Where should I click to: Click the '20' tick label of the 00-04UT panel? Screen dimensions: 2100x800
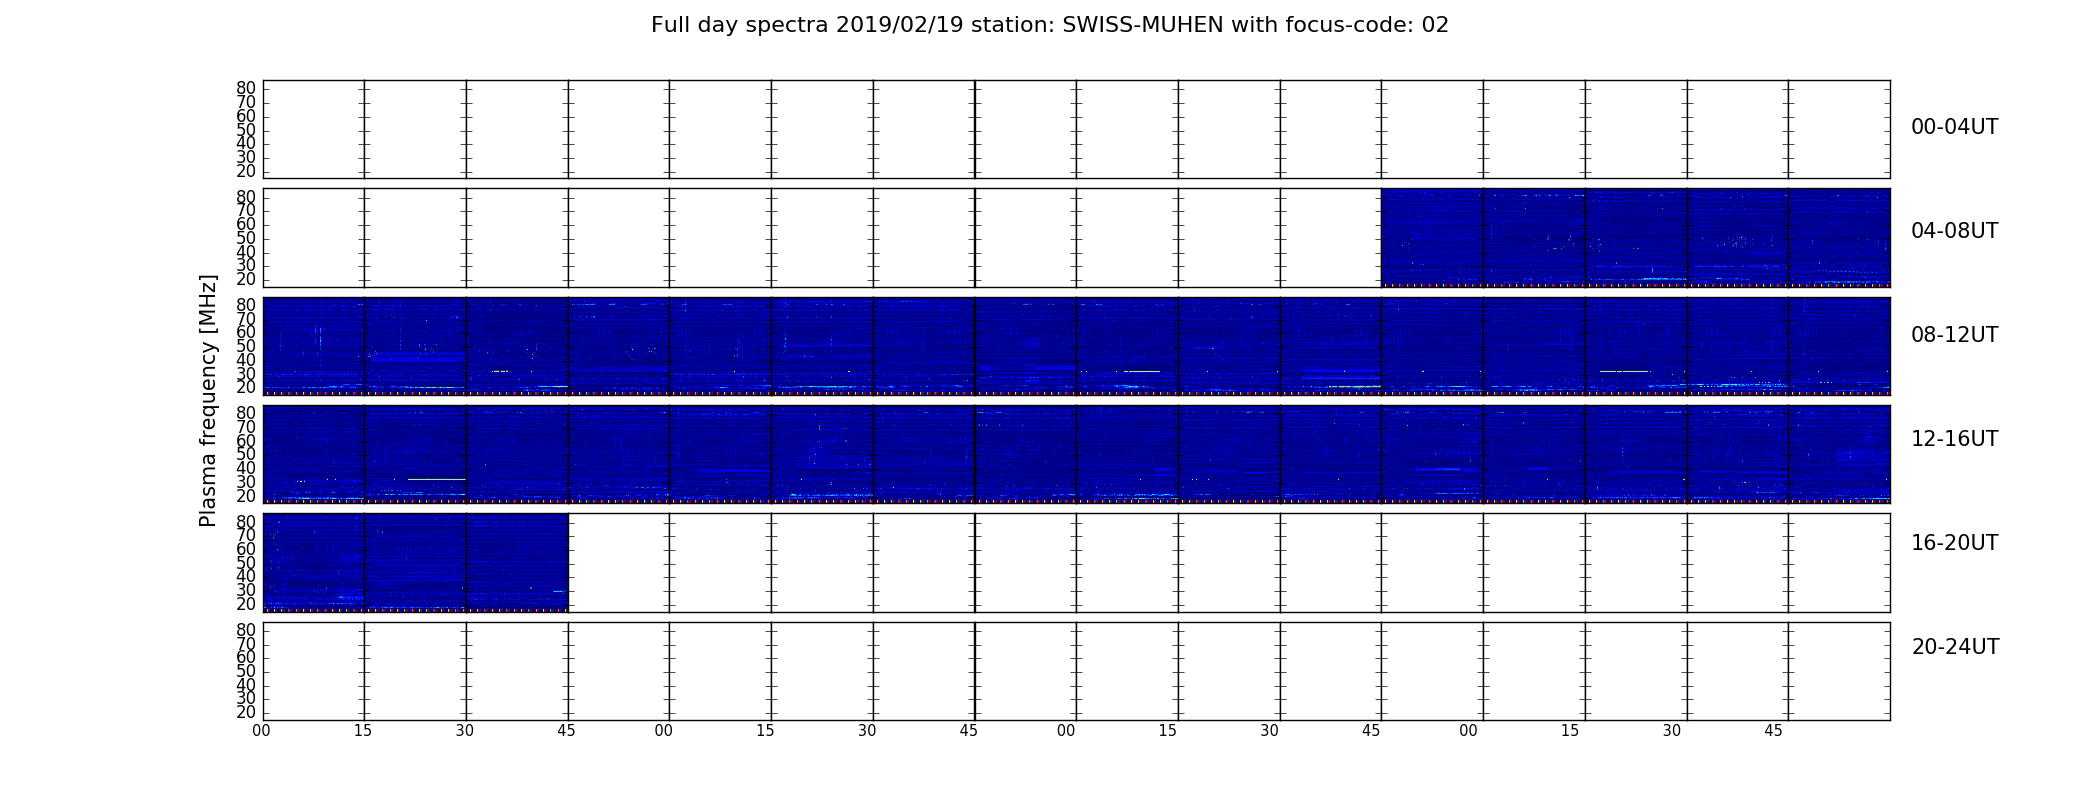click(x=246, y=171)
